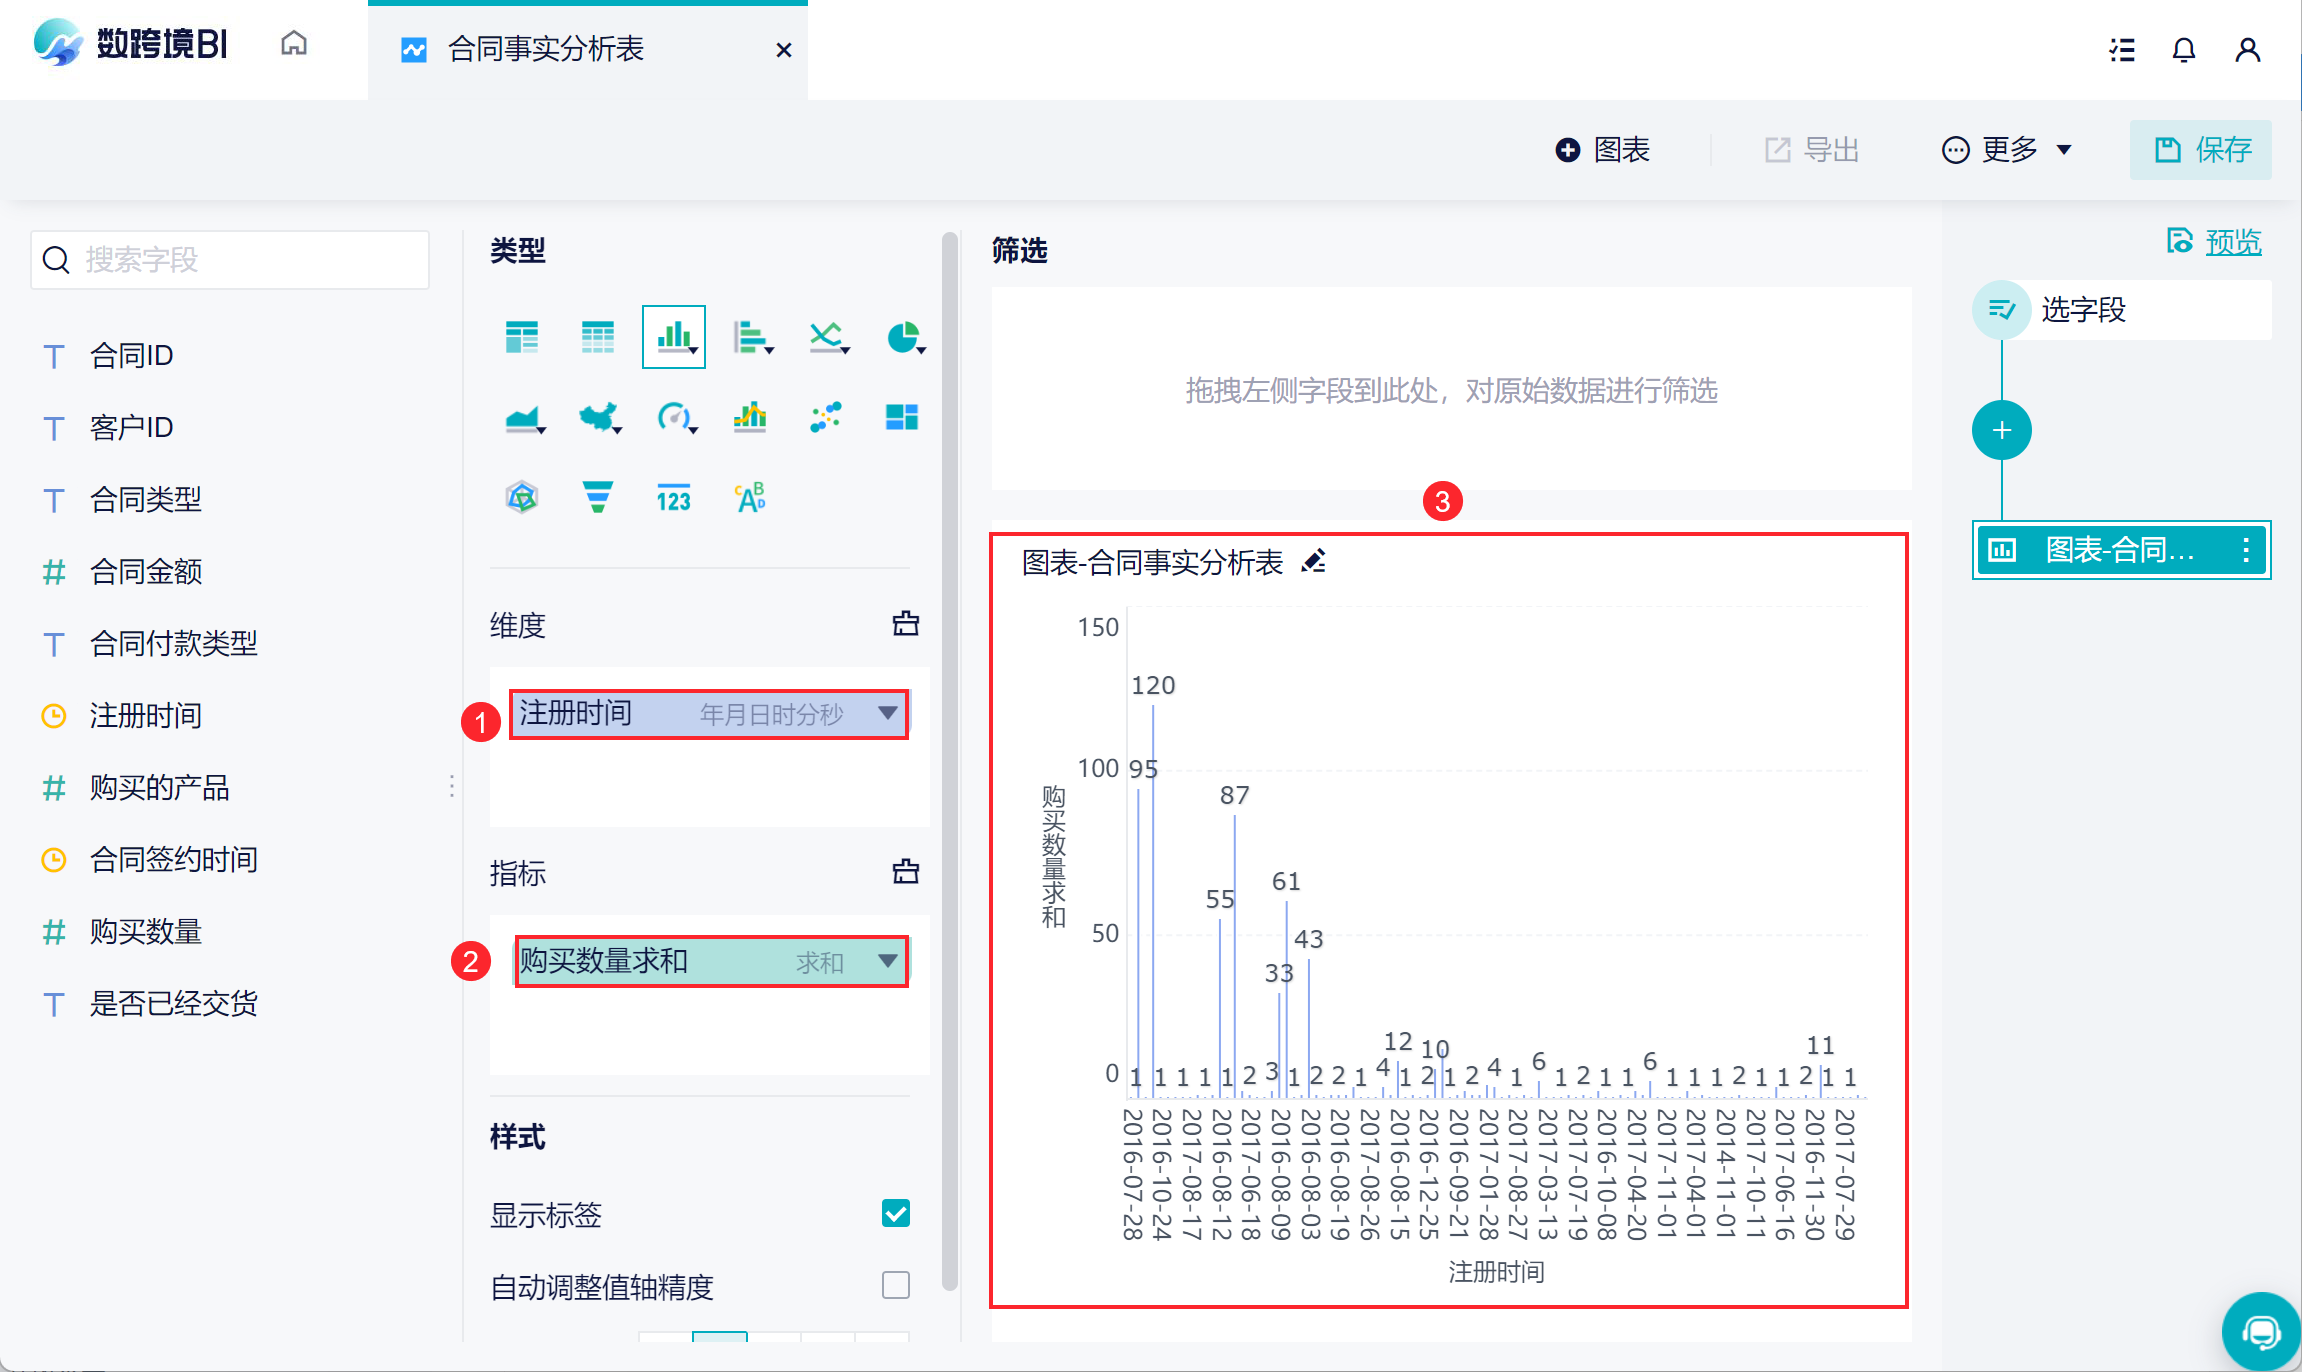2302x1372 pixels.
Task: Select the detail table chart type
Action: [x=598, y=337]
